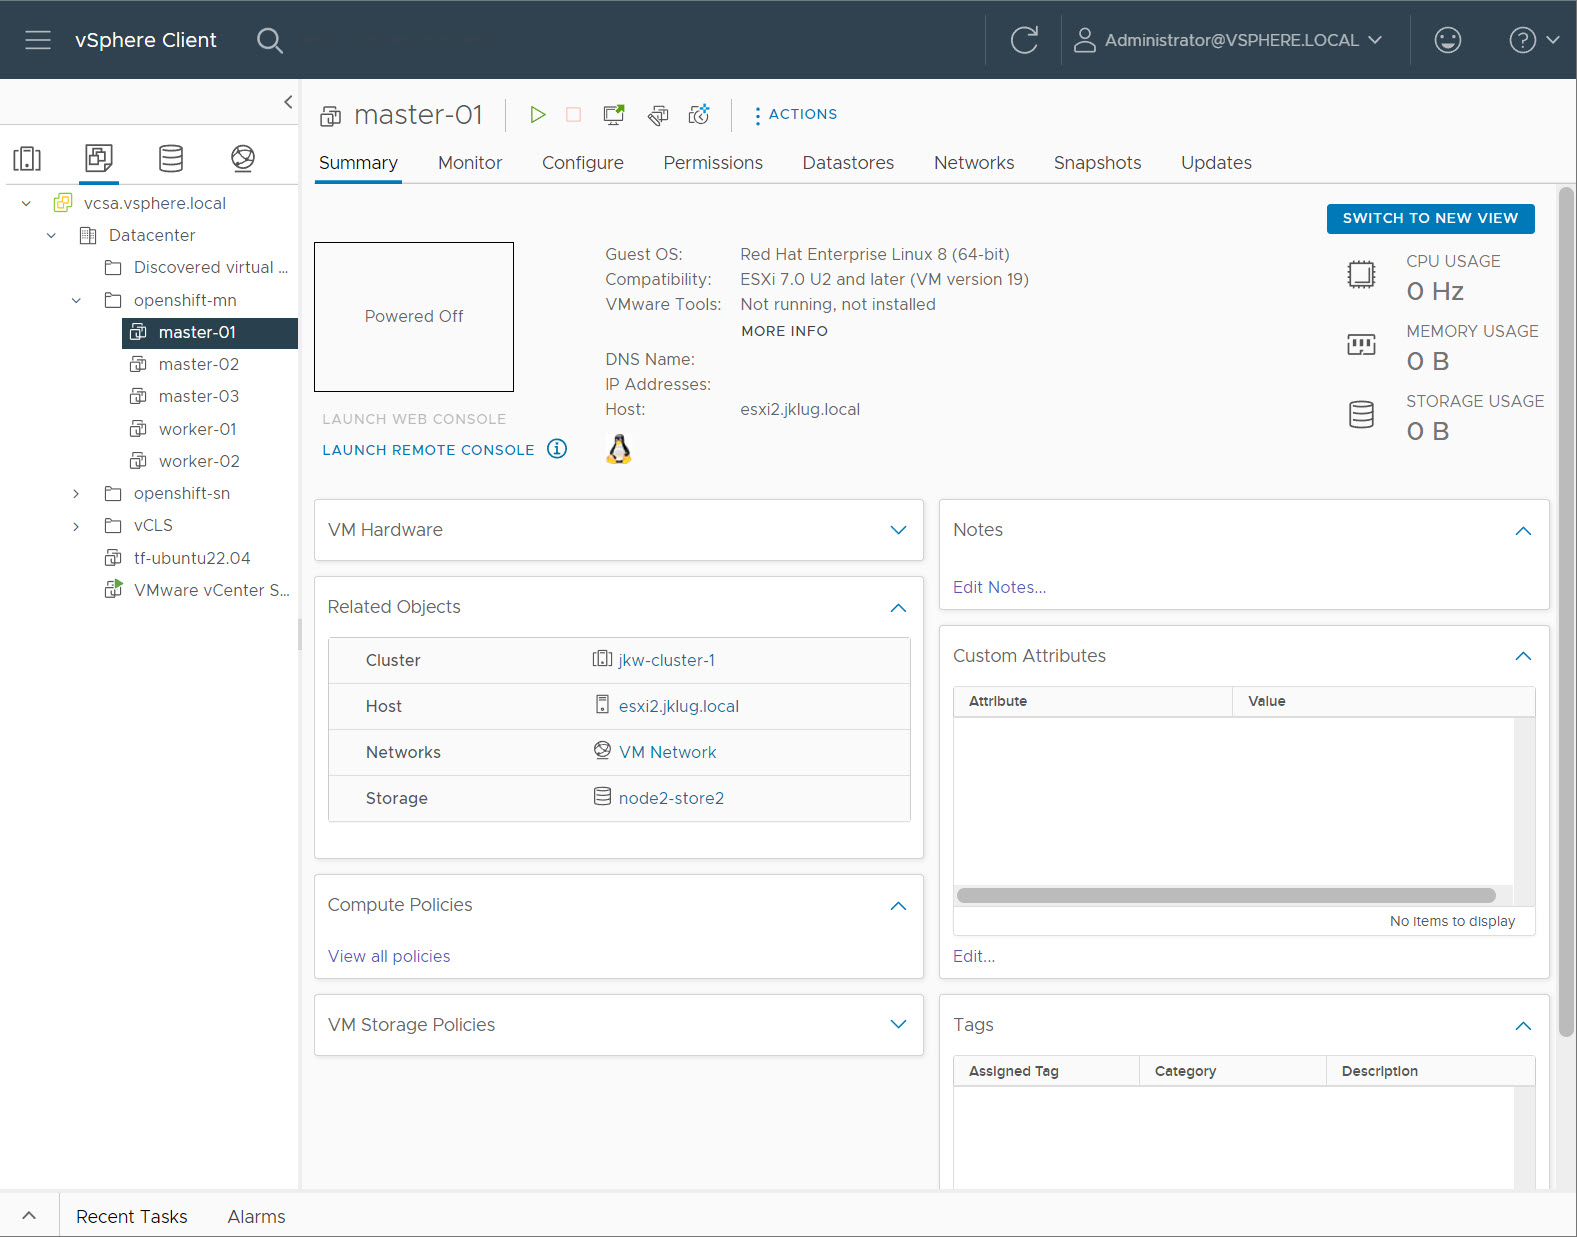This screenshot has width=1577, height=1237.
Task: Open the hamburger main menu
Action: point(38,40)
